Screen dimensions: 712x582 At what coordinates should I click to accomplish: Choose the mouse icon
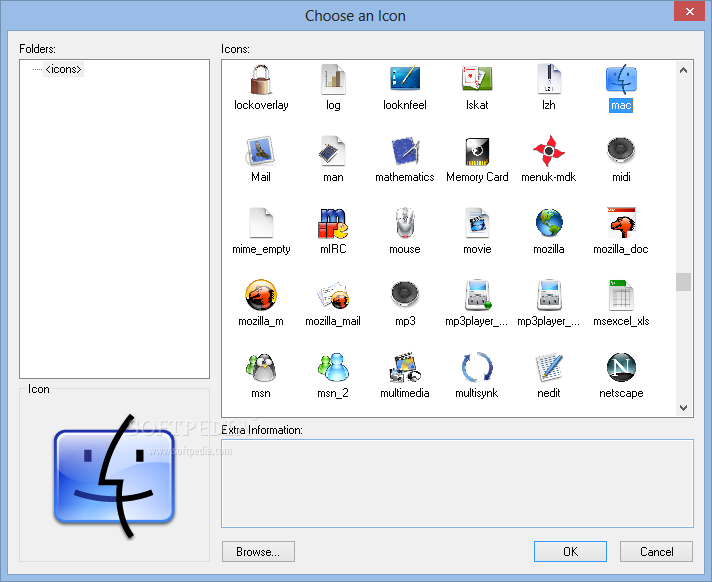[x=405, y=223]
